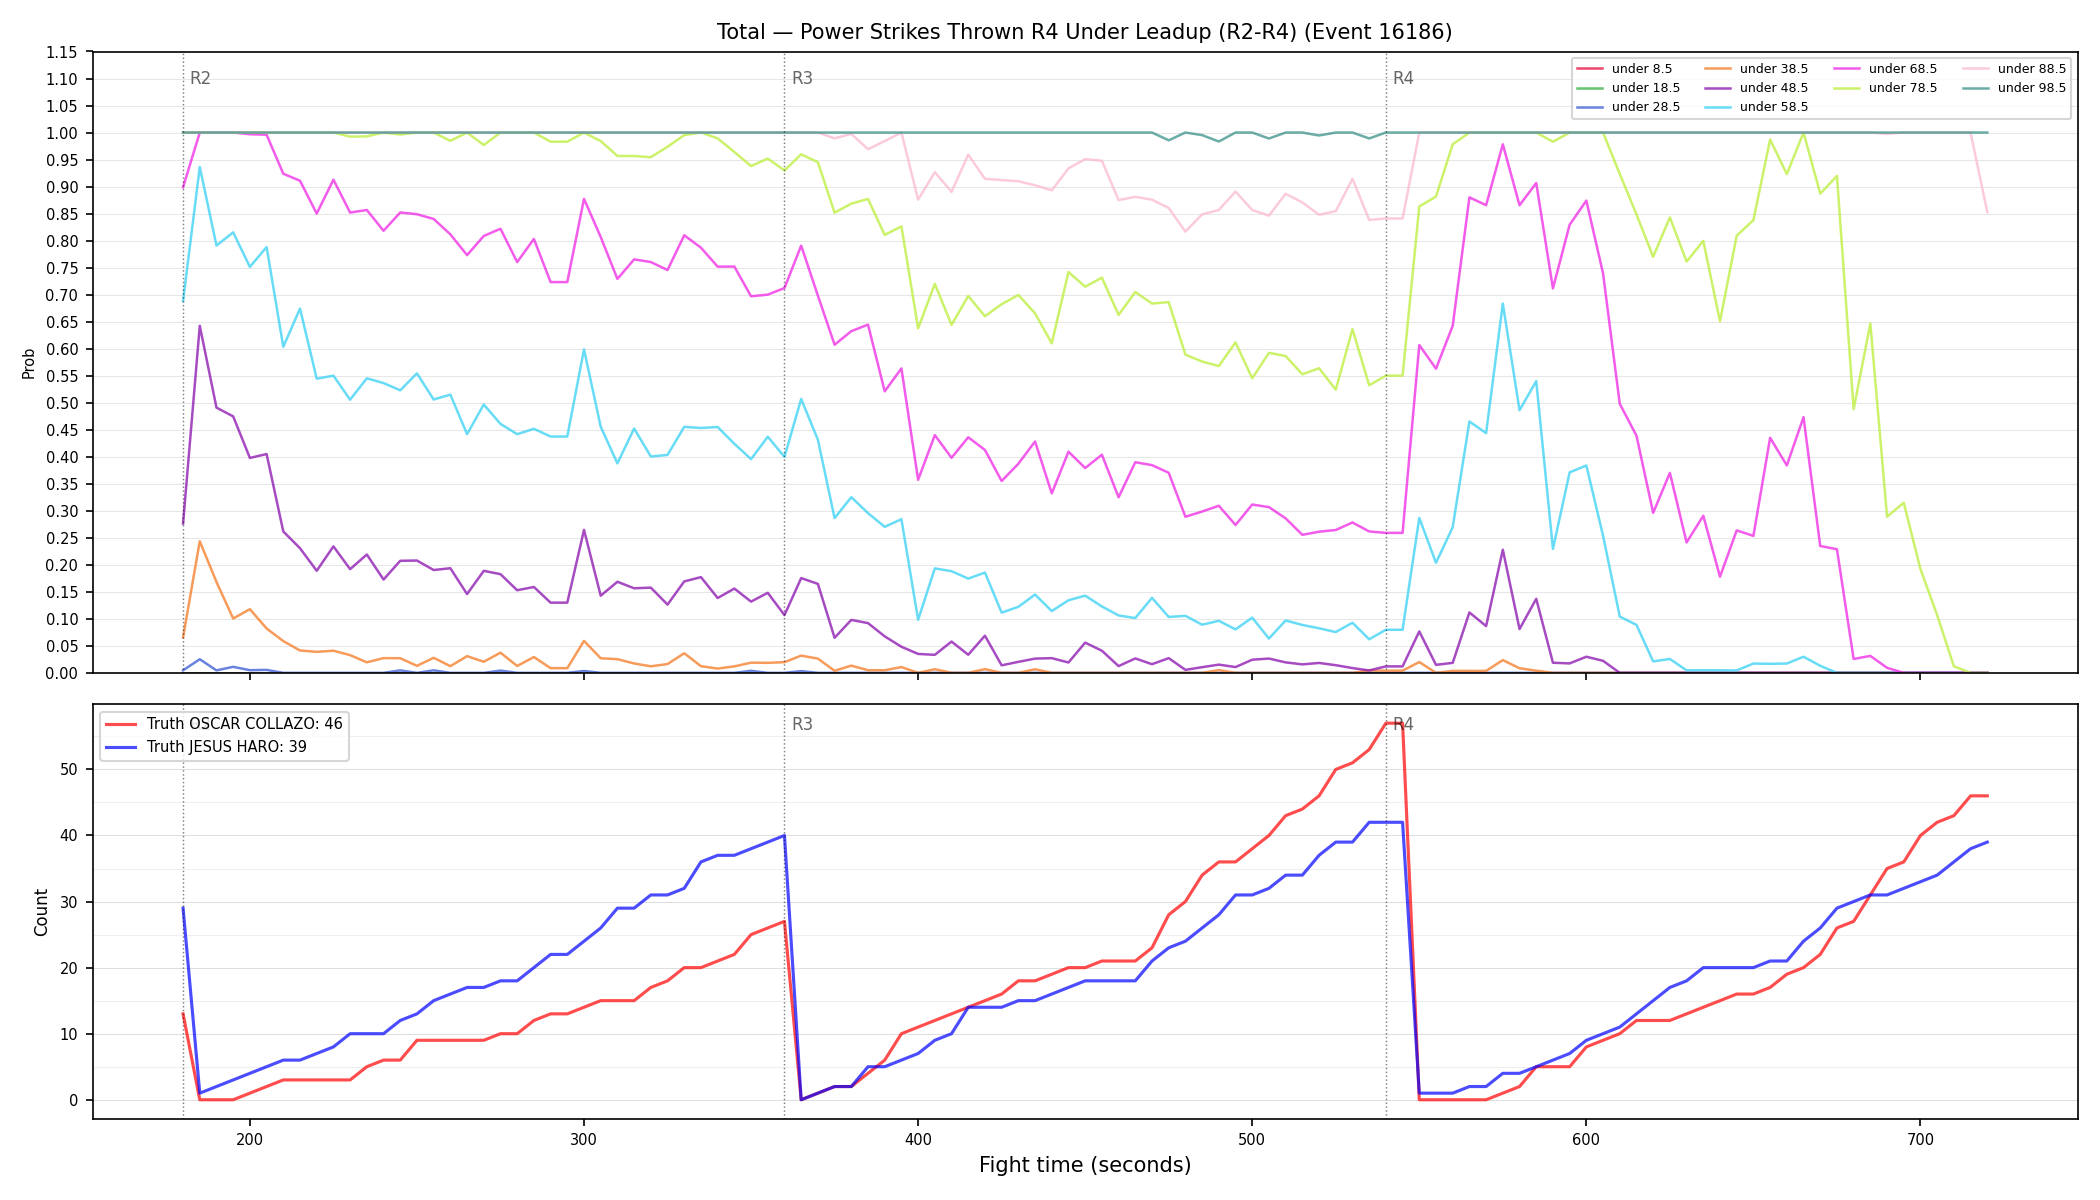Click legend entry 'under 78.5'
Image resolution: width=2100 pixels, height=1200 pixels.
1885,88
